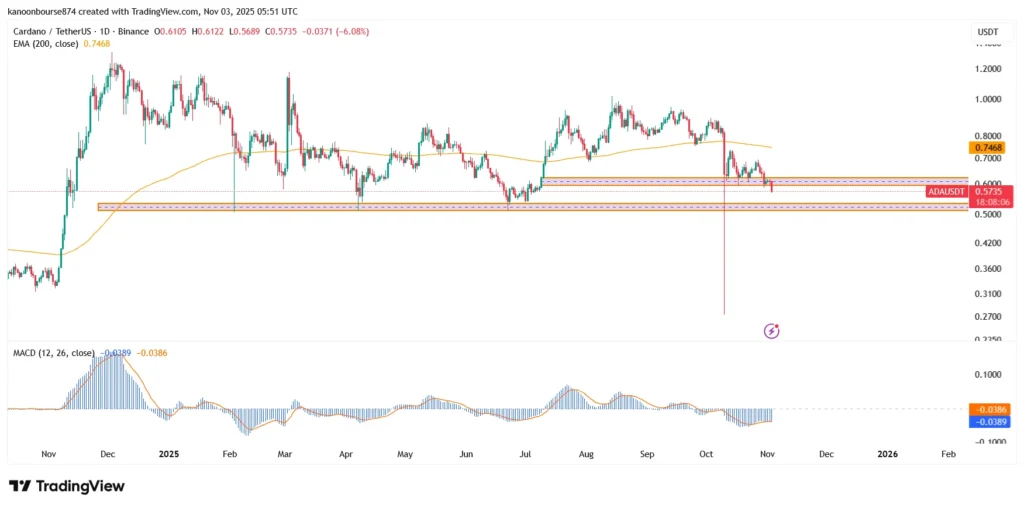The image size is (1024, 508).
Task: Click the orange EMA 0.7468 price label
Action: point(988,147)
